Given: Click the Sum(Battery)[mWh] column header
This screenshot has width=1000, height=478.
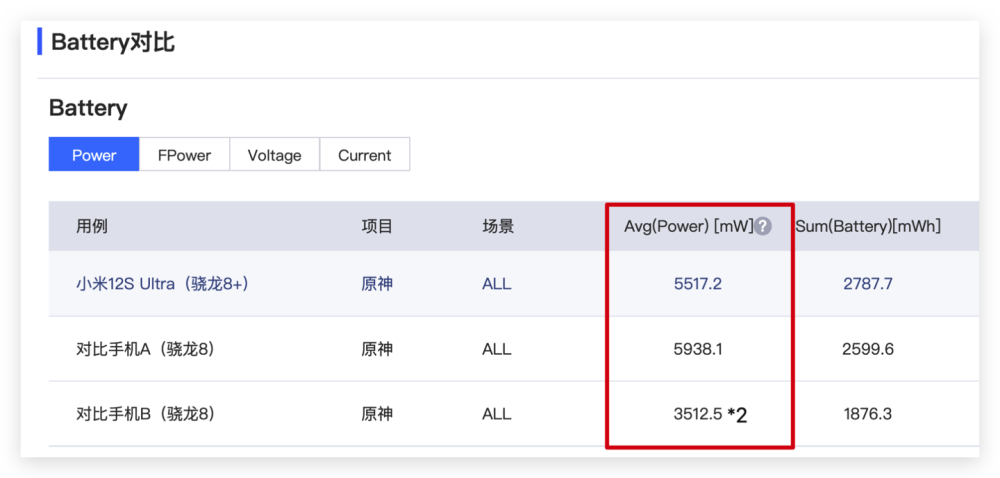Looking at the screenshot, I should (x=867, y=227).
